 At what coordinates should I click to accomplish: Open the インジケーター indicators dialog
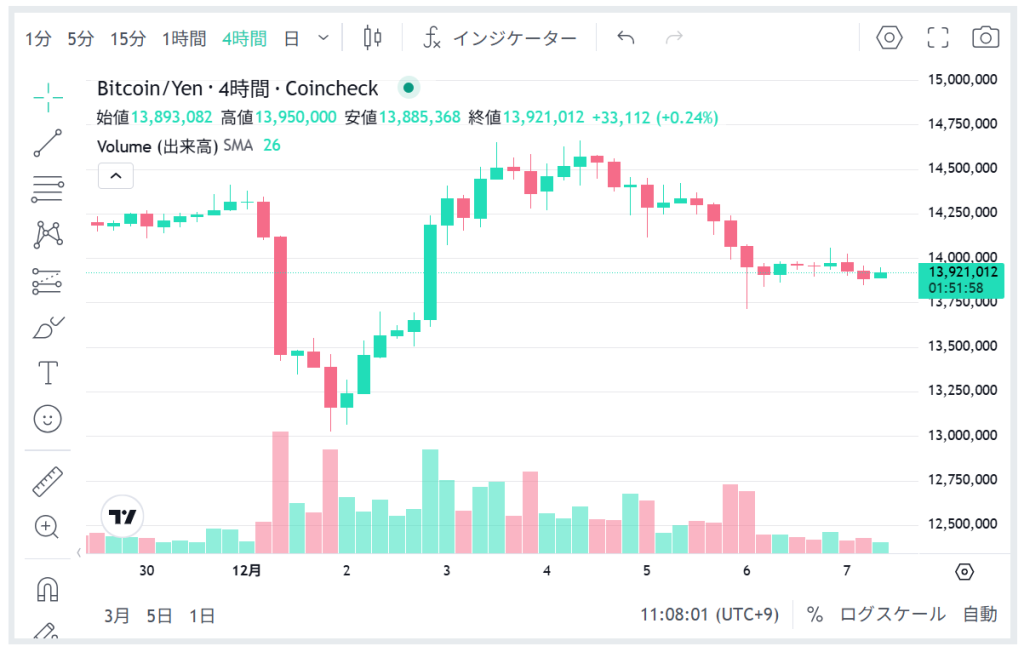coord(500,39)
